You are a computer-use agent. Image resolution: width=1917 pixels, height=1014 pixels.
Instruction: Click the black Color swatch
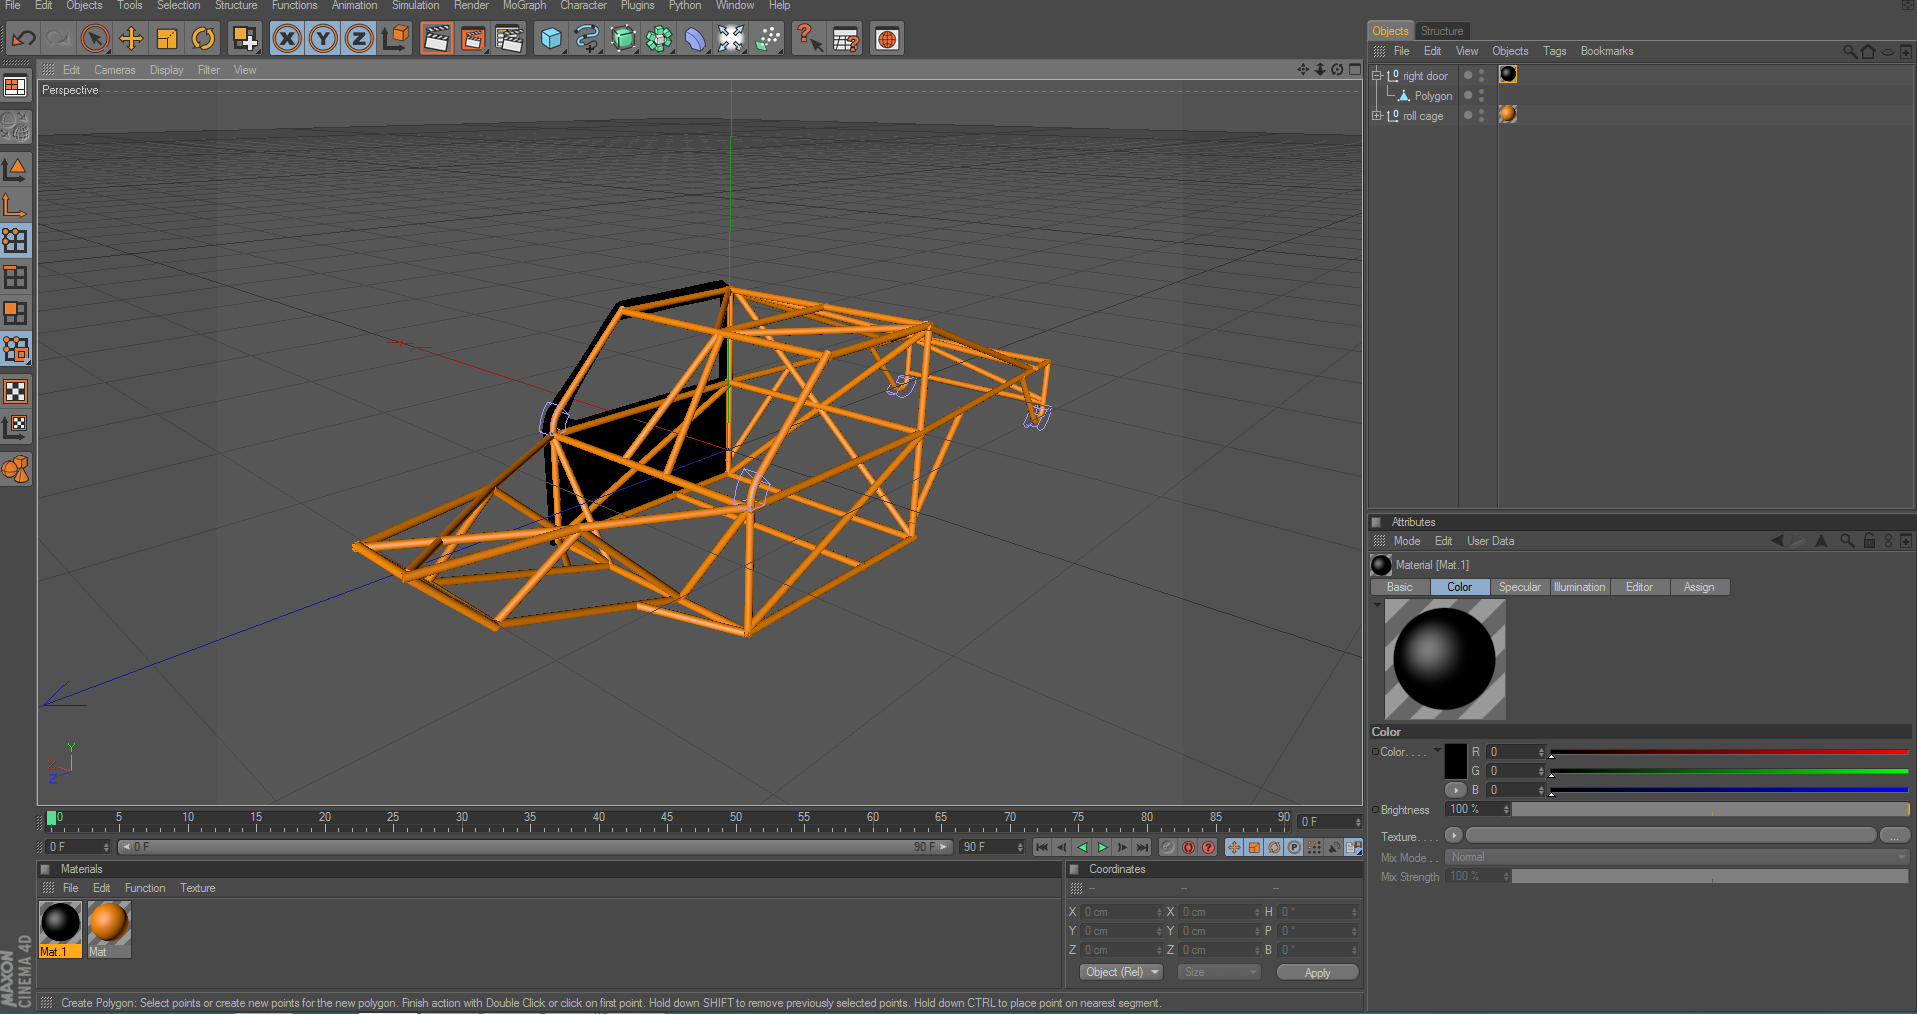(x=1455, y=762)
